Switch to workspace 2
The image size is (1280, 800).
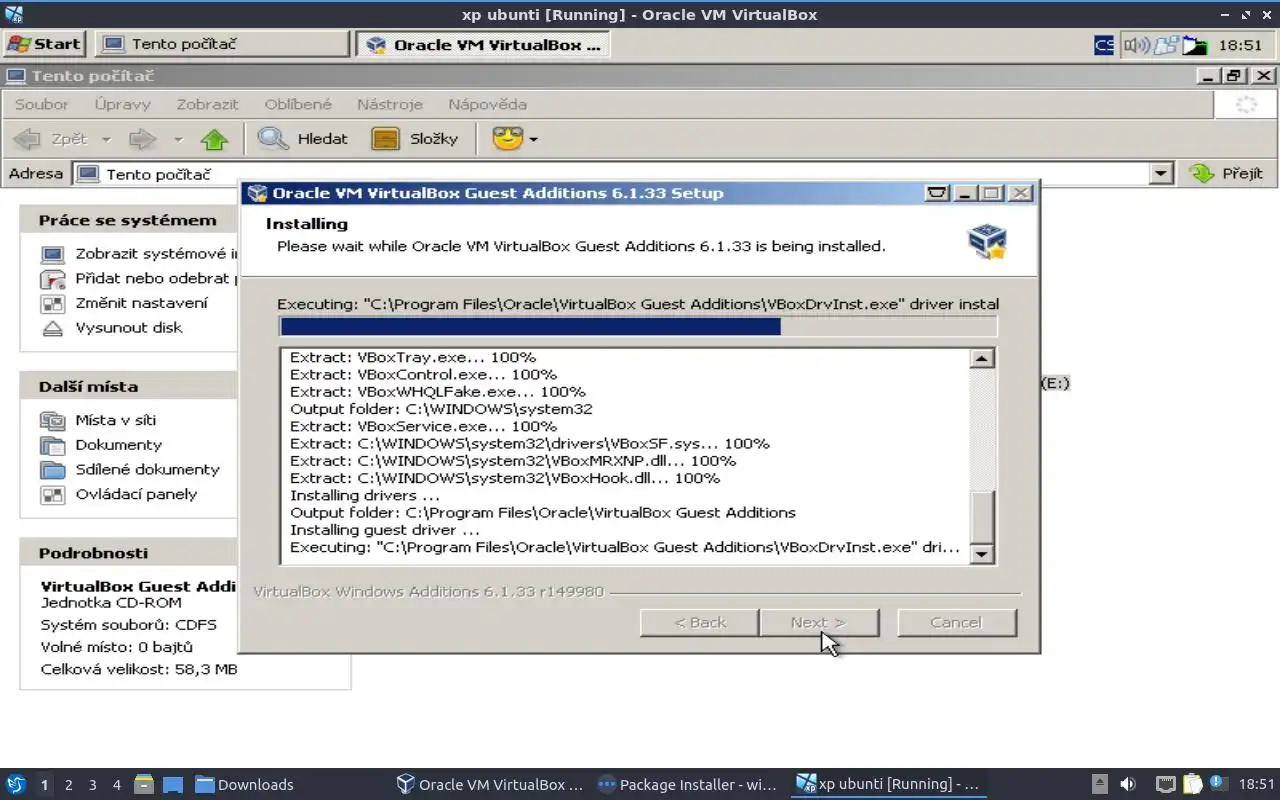pos(68,785)
